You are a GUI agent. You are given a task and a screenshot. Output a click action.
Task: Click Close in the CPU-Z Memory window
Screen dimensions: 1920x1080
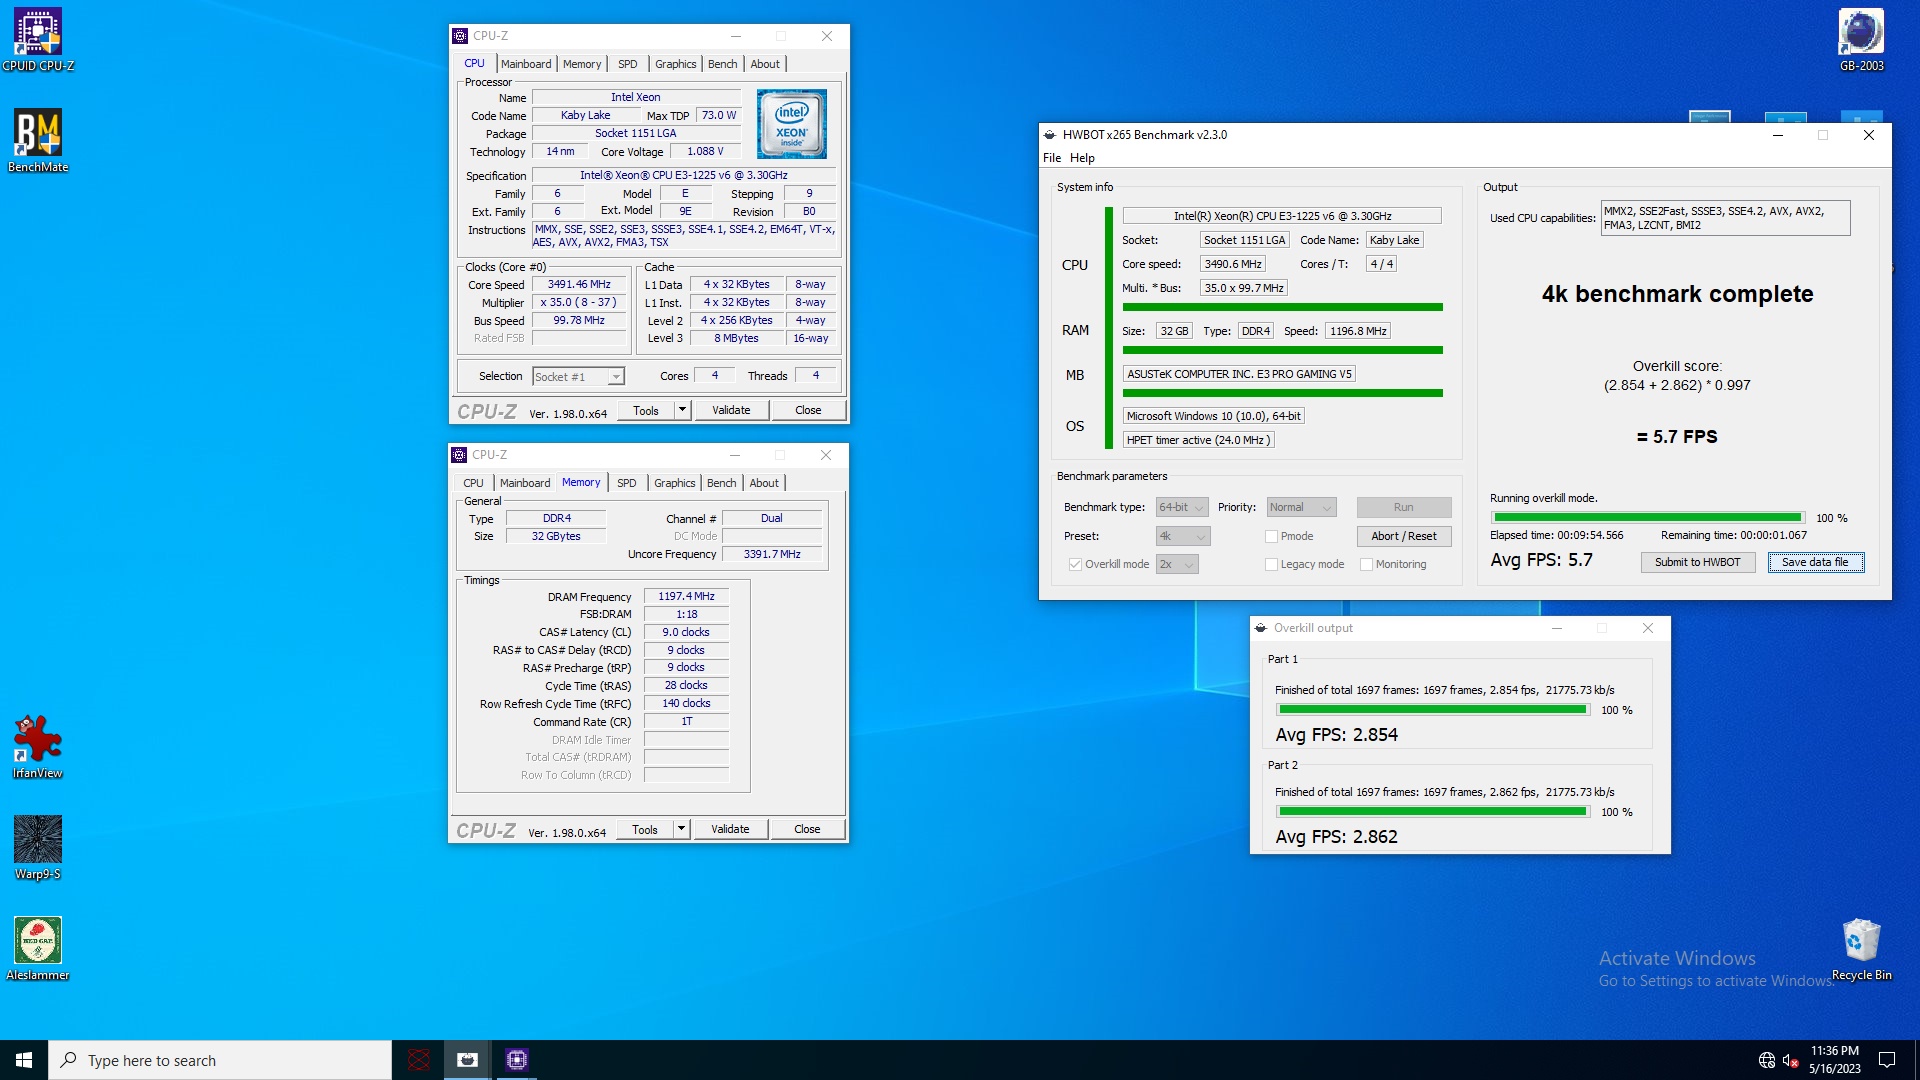pyautogui.click(x=807, y=829)
